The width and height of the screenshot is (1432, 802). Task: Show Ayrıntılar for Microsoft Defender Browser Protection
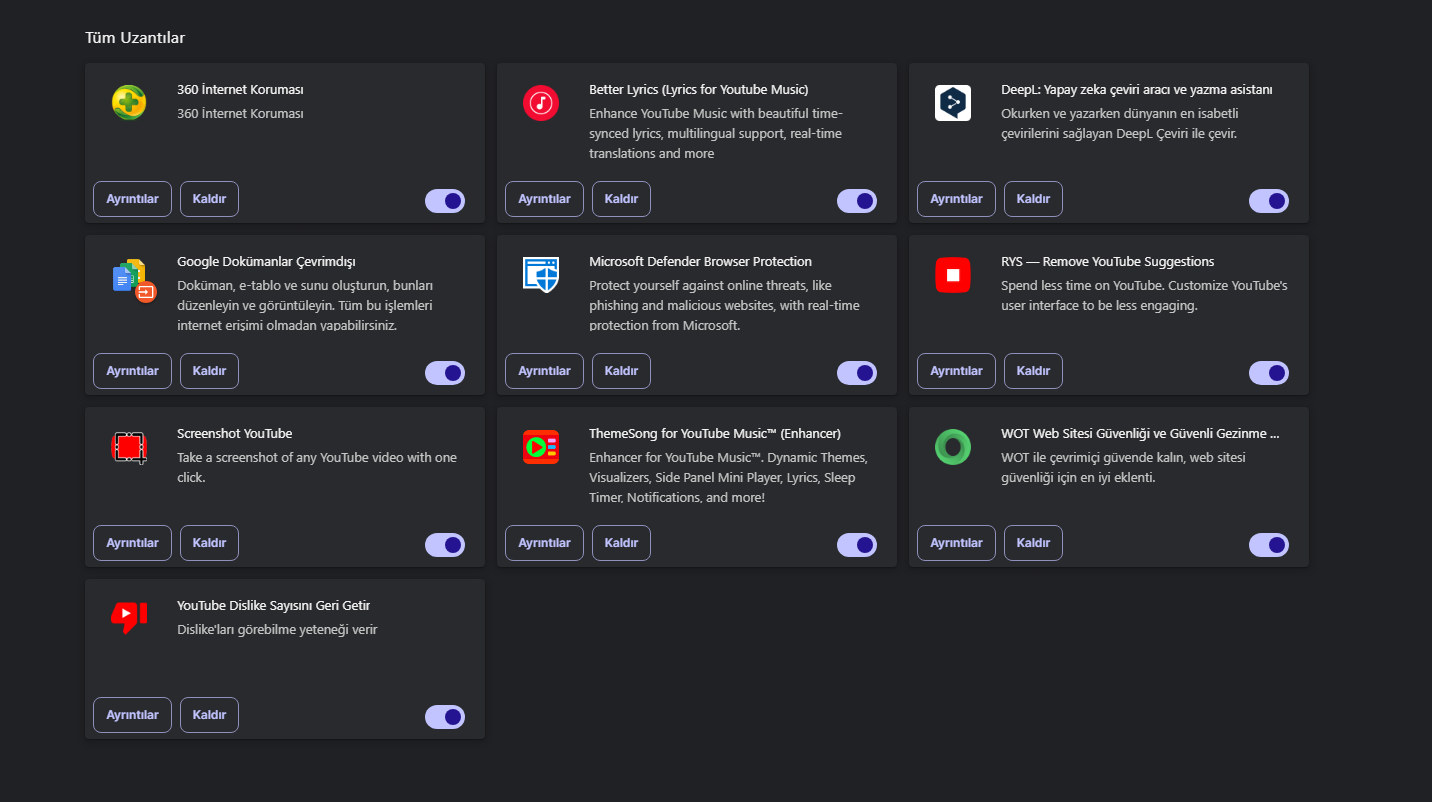click(x=545, y=371)
